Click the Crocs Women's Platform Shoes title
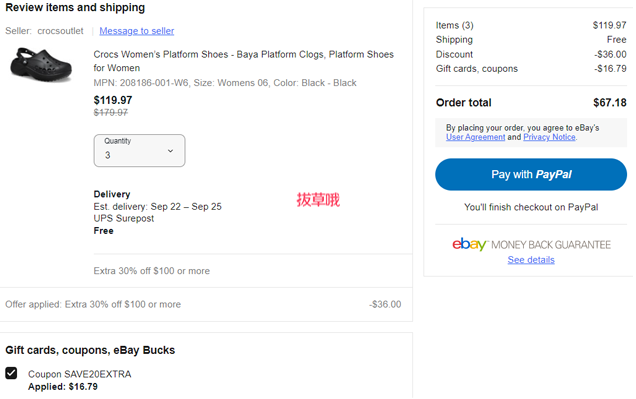636x399 pixels. coord(243,61)
